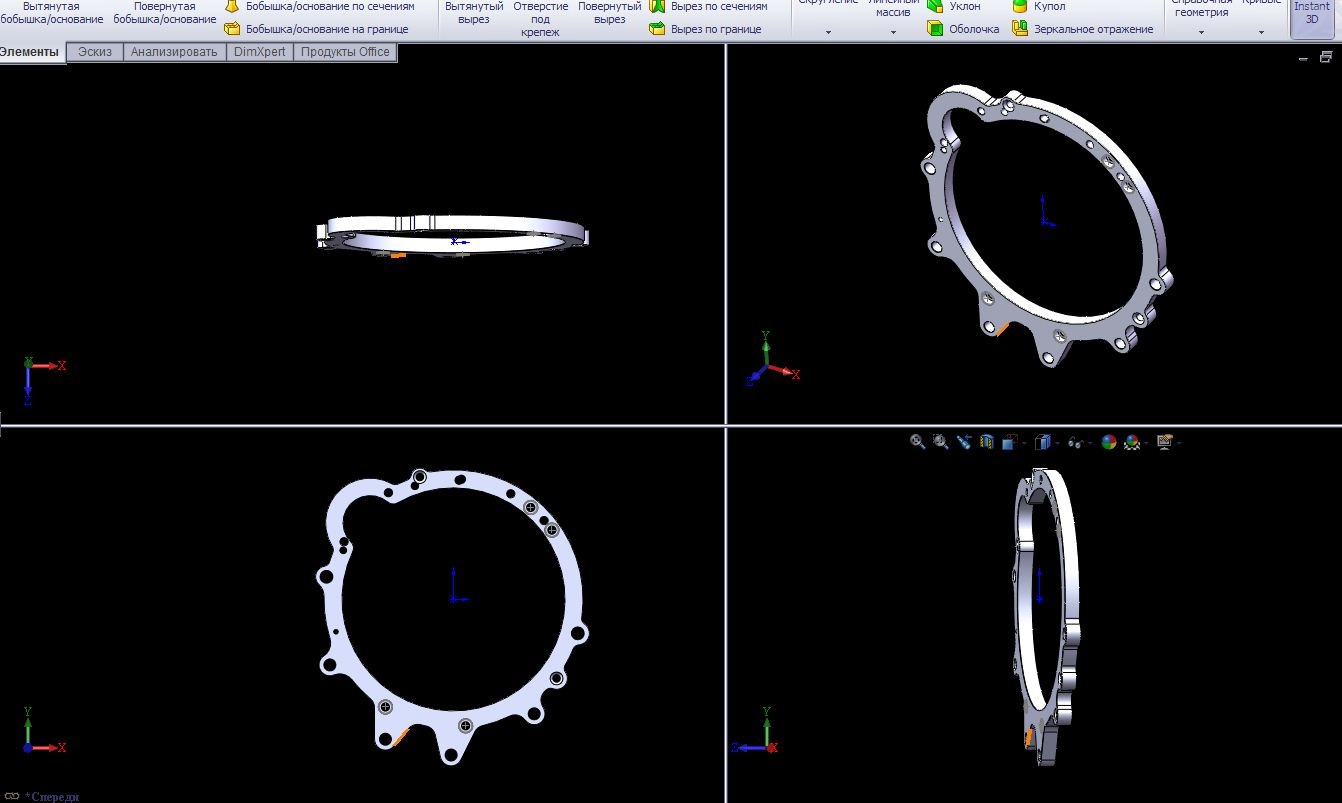Click Повернутая бобышка/основание button
This screenshot has width=1342, height=803.
point(165,12)
